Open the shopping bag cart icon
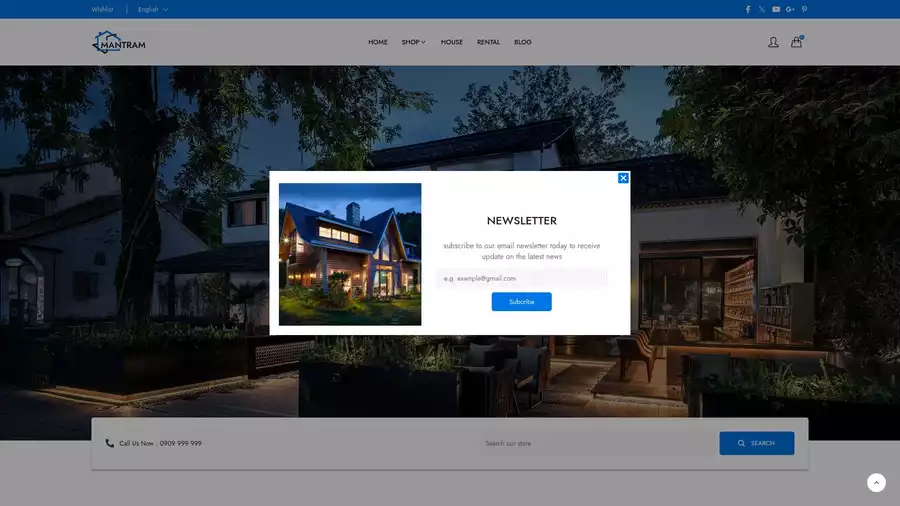This screenshot has height=506, width=900. pos(796,42)
